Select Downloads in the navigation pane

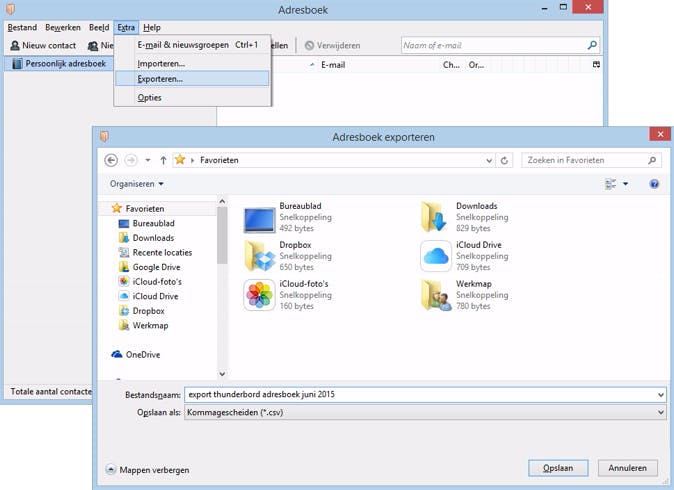click(x=153, y=238)
